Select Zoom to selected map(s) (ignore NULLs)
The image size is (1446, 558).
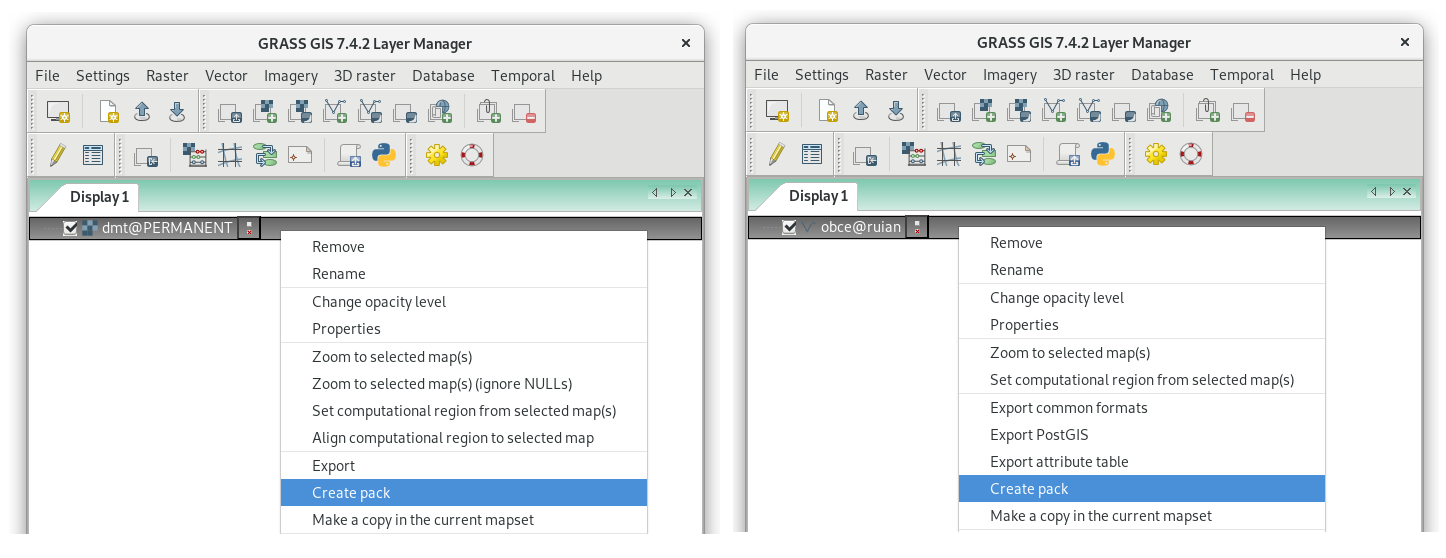464,384
